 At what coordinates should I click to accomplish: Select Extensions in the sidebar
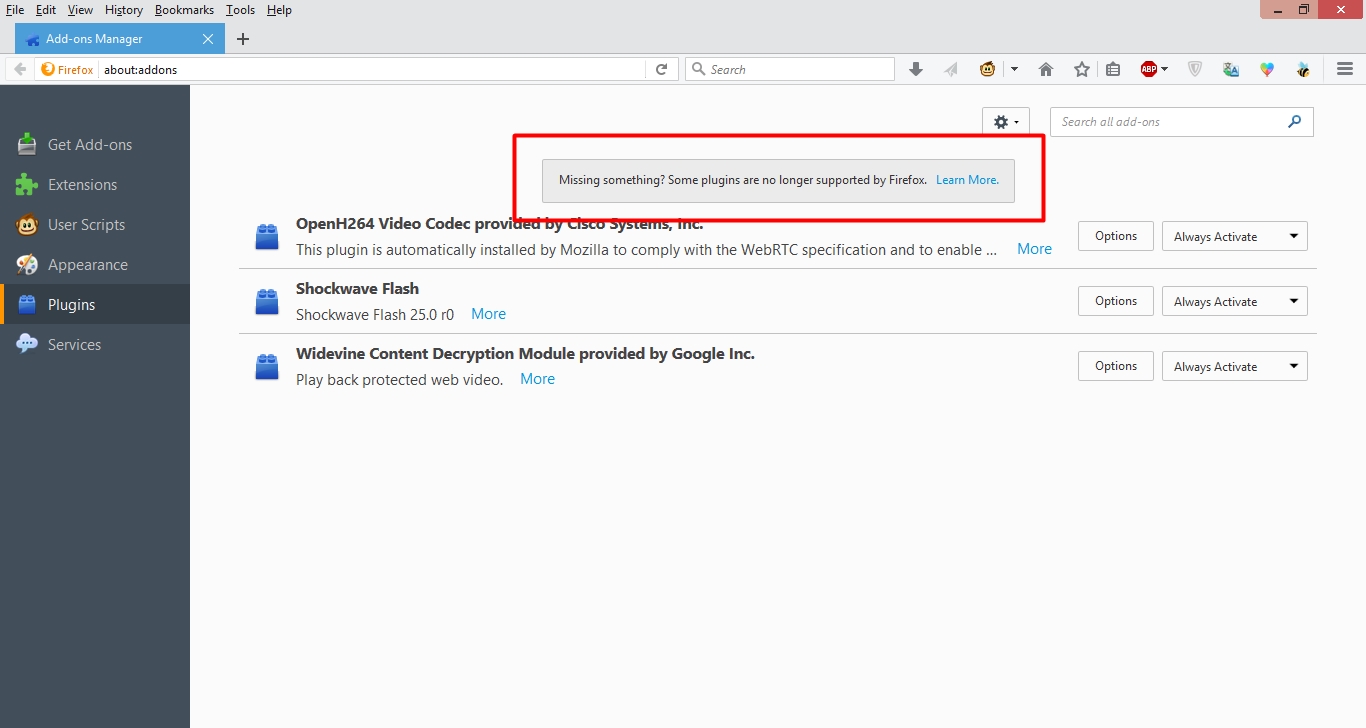[x=82, y=185]
